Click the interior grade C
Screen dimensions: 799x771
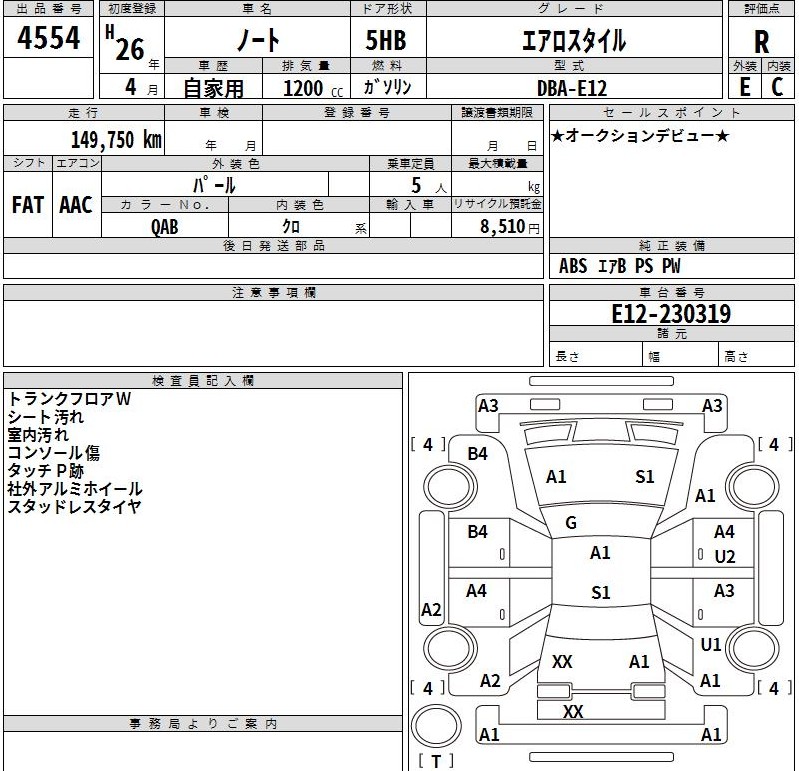pyautogui.click(x=777, y=87)
